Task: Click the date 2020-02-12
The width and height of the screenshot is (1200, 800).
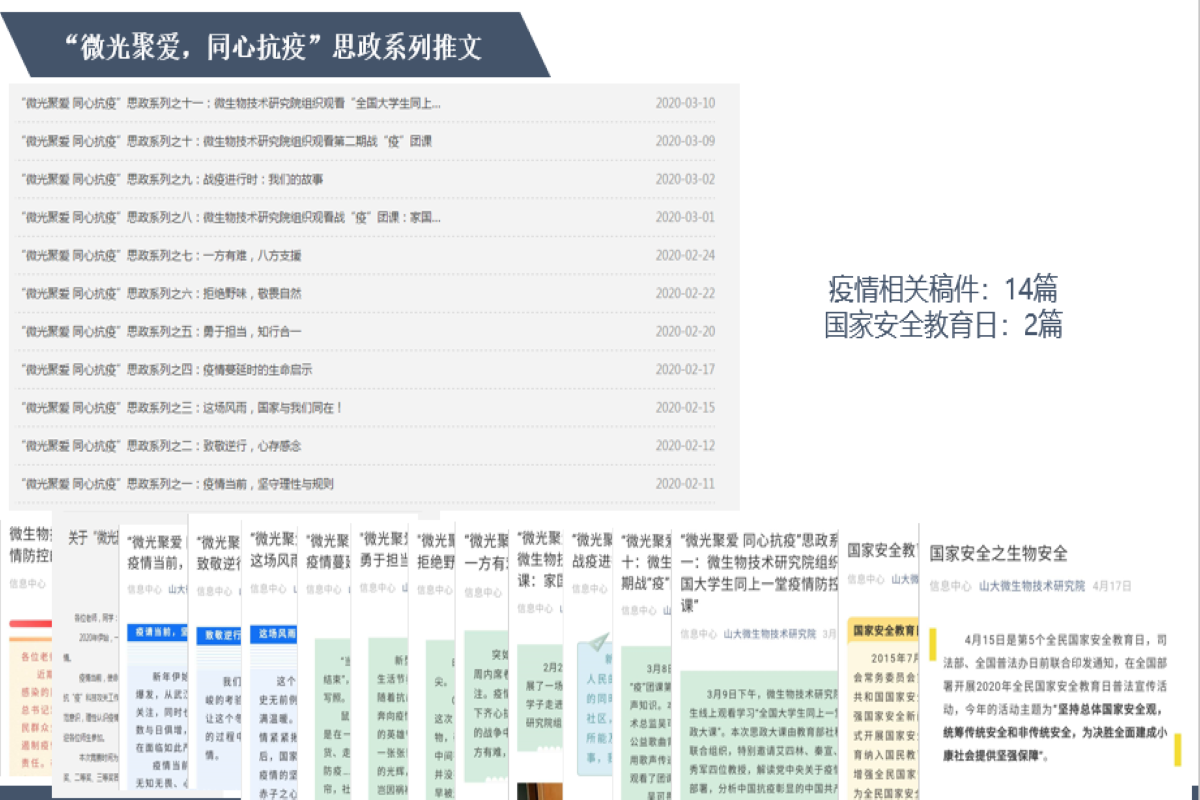Action: (x=685, y=445)
